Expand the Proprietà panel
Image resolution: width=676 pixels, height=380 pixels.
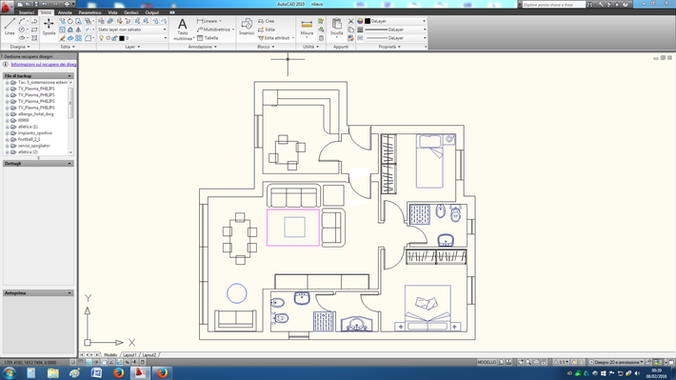389,47
